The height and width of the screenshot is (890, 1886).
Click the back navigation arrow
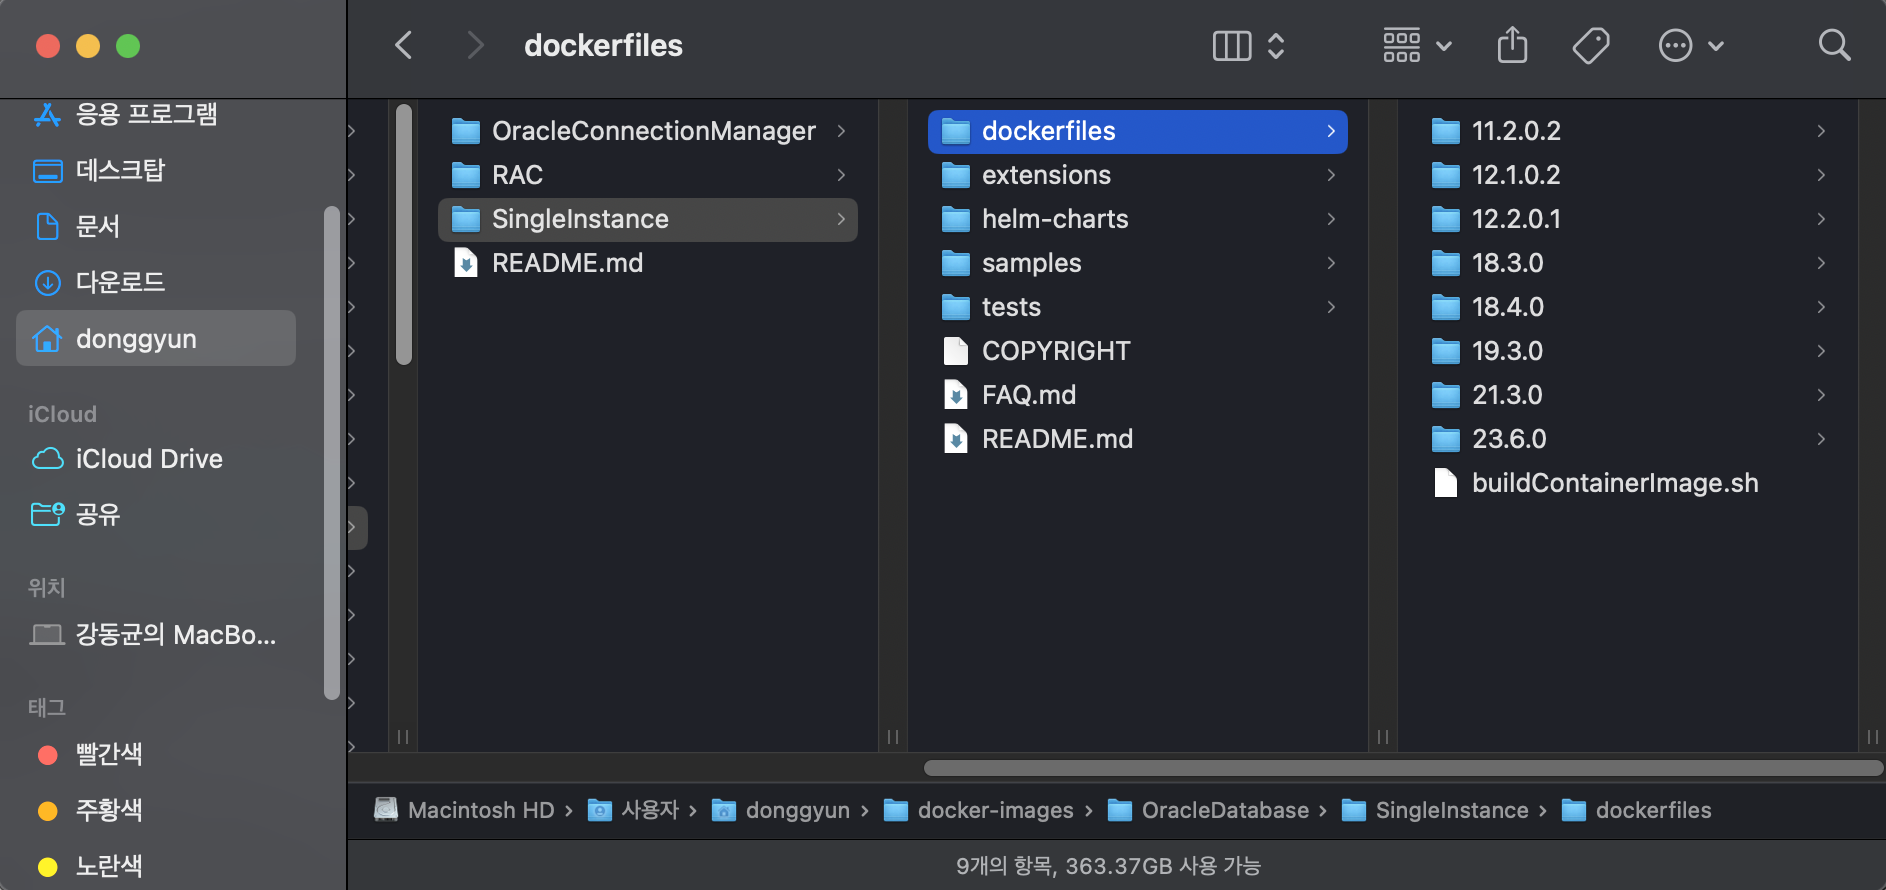(404, 45)
